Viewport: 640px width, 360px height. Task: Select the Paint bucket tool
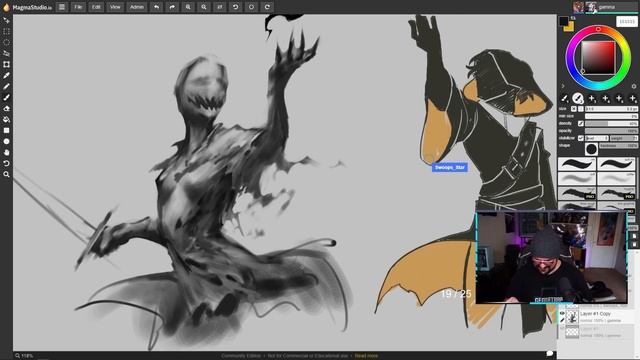(x=6, y=120)
